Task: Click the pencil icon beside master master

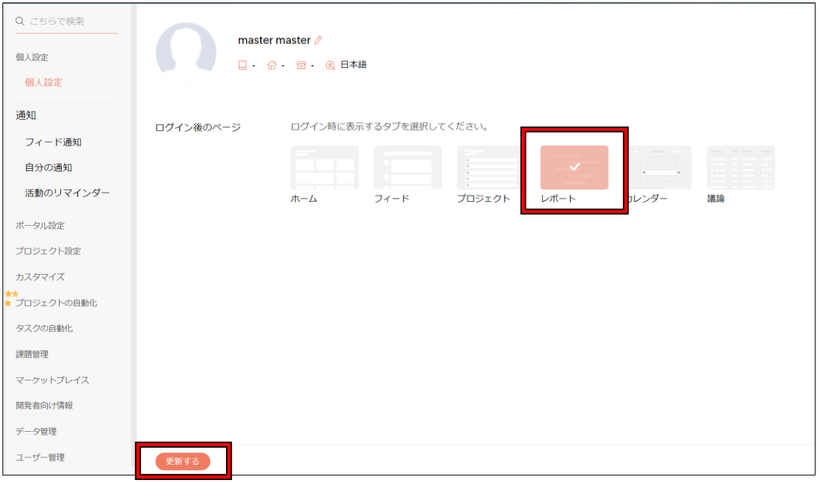Action: click(x=319, y=41)
